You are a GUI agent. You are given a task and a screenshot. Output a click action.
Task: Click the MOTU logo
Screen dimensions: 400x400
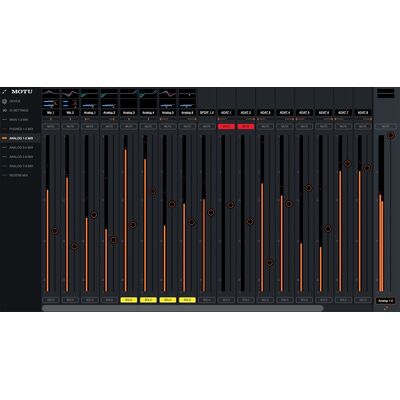point(22,92)
